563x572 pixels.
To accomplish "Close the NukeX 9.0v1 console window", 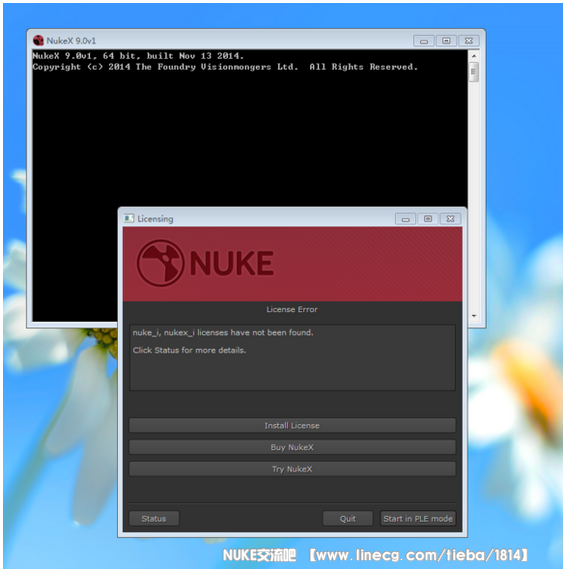I will pos(468,41).
